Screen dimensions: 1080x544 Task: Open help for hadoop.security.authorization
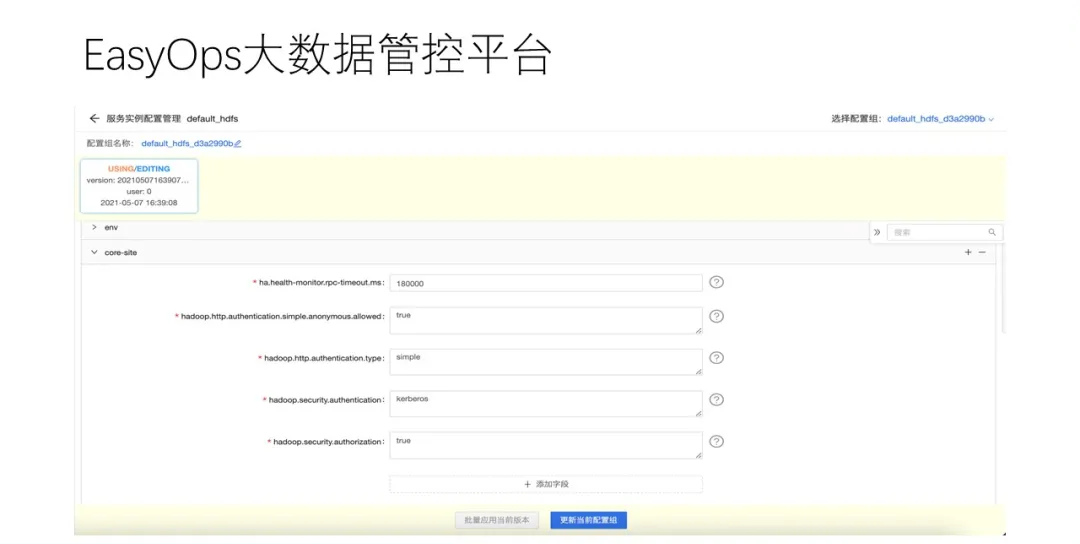coord(716,441)
